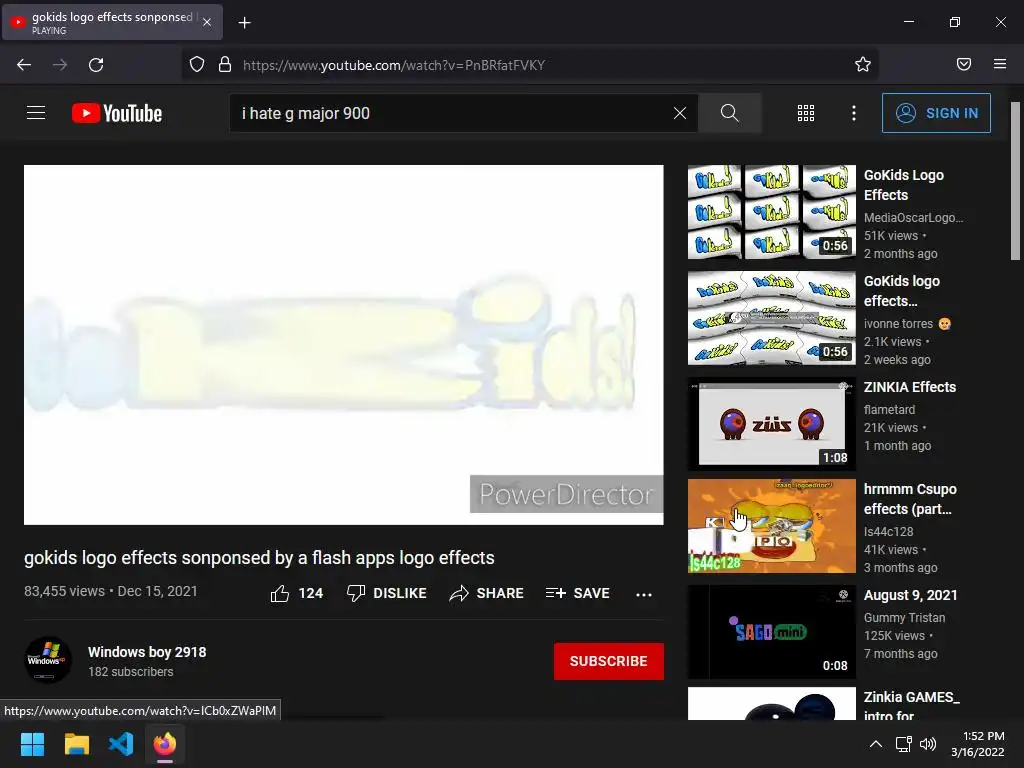Click the DISLIKE button
This screenshot has height=768, width=1024.
[x=387, y=593]
